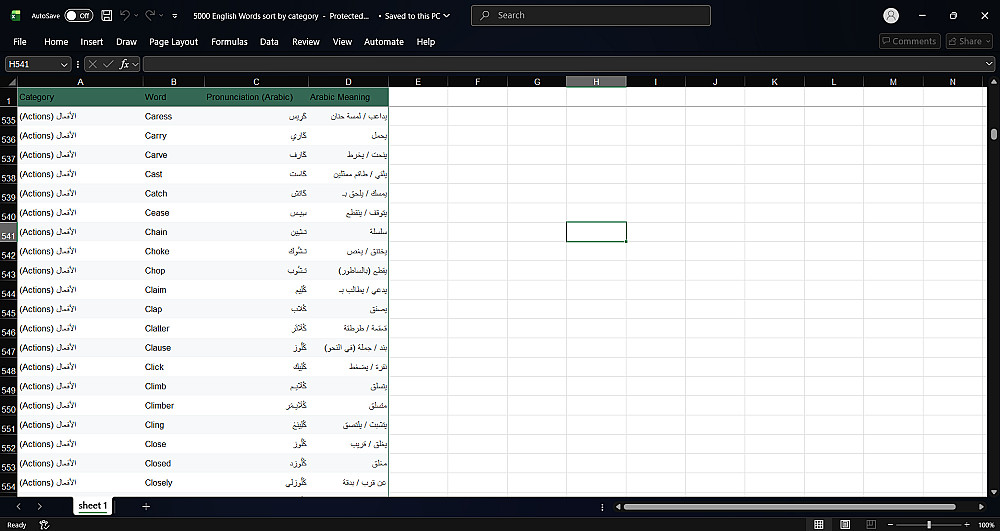Expand the formula bar chevron
The width and height of the screenshot is (1000, 531).
tap(989, 64)
